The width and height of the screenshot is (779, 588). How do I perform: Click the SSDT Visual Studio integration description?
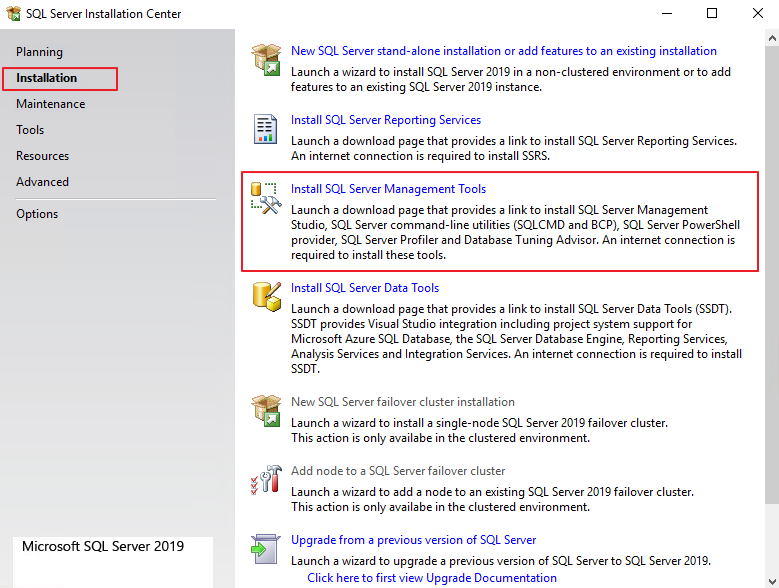(x=516, y=339)
